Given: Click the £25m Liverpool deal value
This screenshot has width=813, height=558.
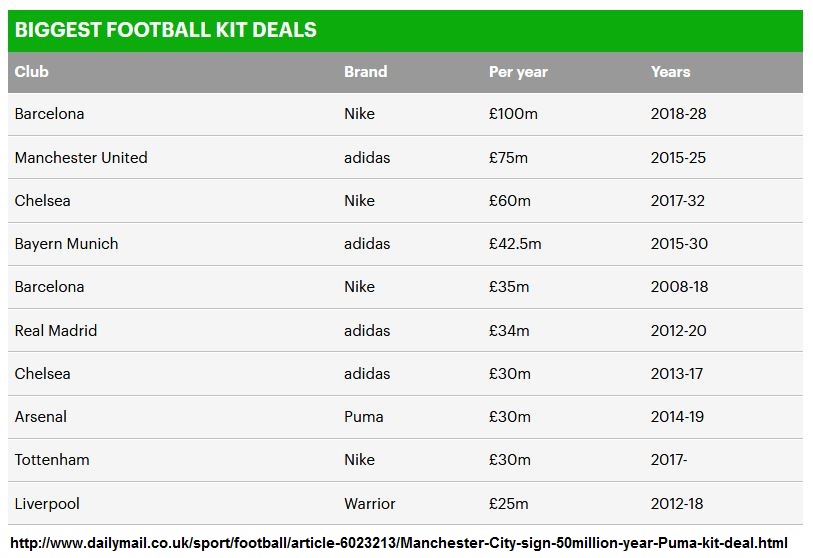Looking at the screenshot, I should (509, 503).
